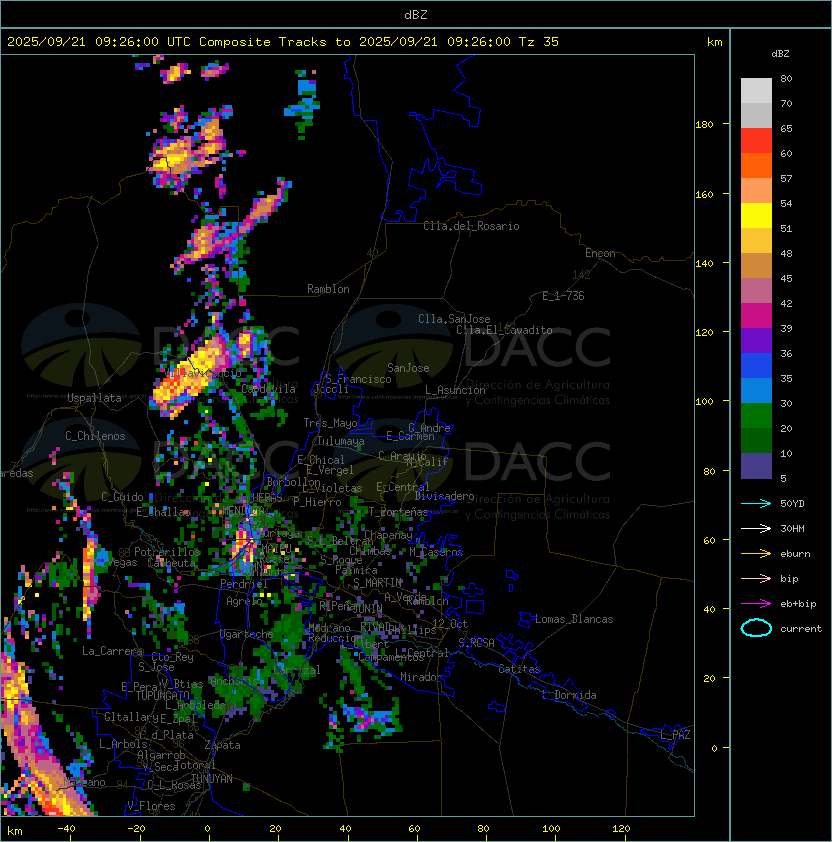Select the 'S_MARTIN' map label
The height and width of the screenshot is (842, 832).
tap(378, 583)
